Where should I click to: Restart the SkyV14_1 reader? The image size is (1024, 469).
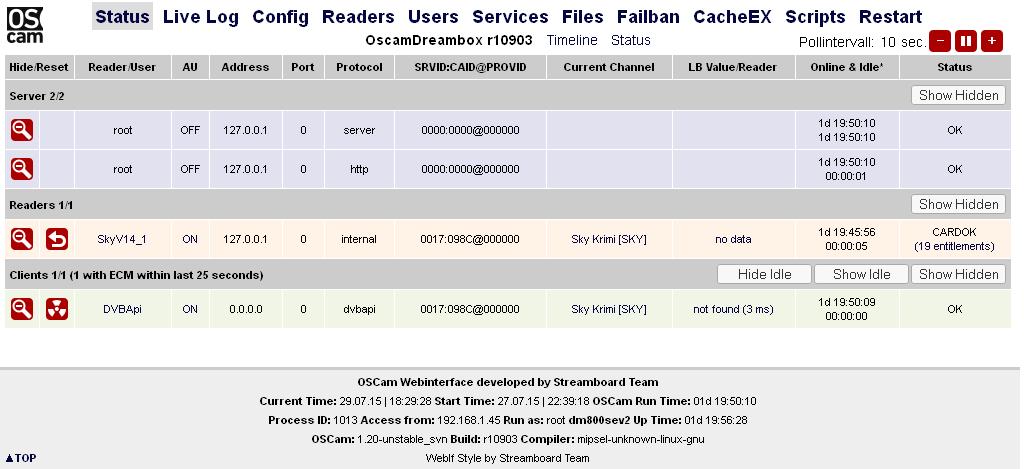tap(57, 239)
